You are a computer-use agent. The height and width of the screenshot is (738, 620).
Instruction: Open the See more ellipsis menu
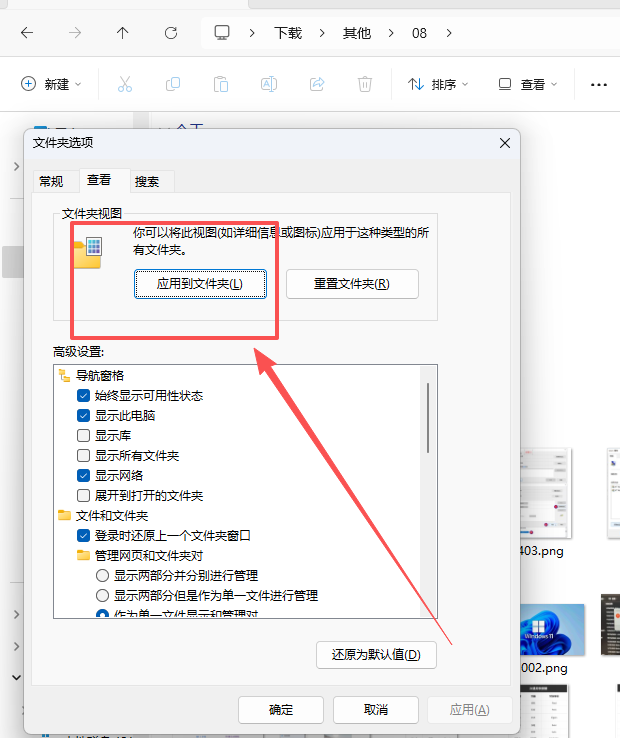599,85
